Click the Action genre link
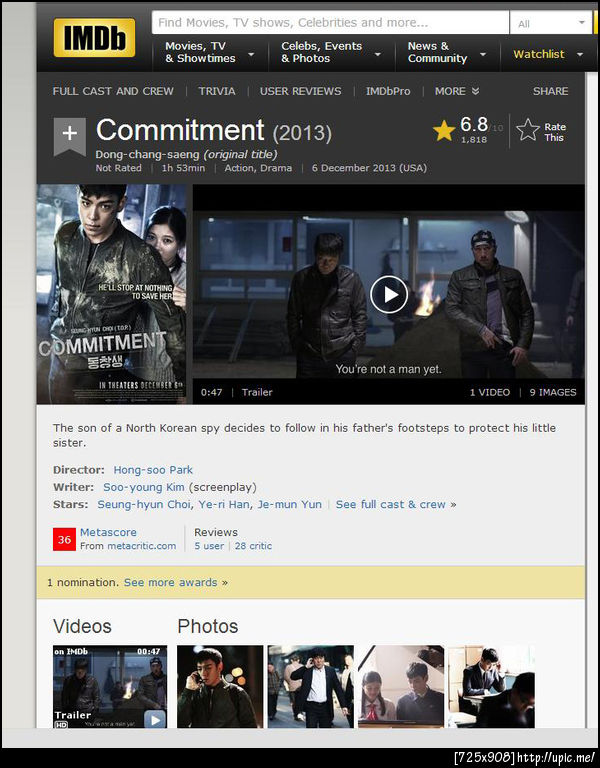Viewport: 600px width, 768px height. tap(238, 168)
